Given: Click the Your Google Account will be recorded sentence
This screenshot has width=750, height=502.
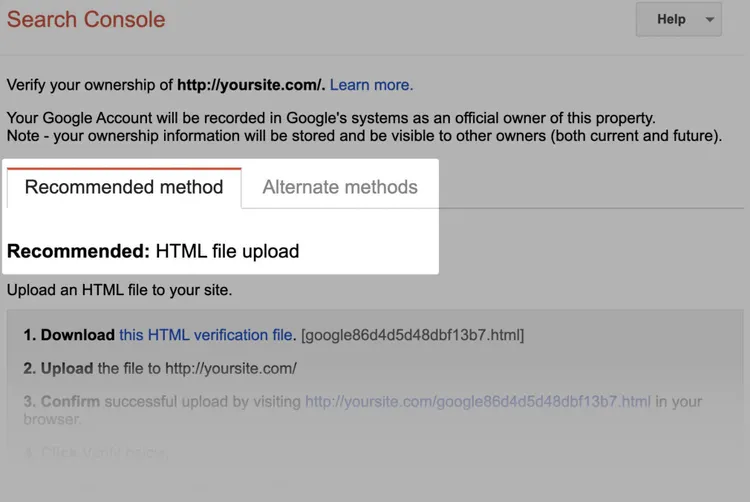Looking at the screenshot, I should coord(331,118).
